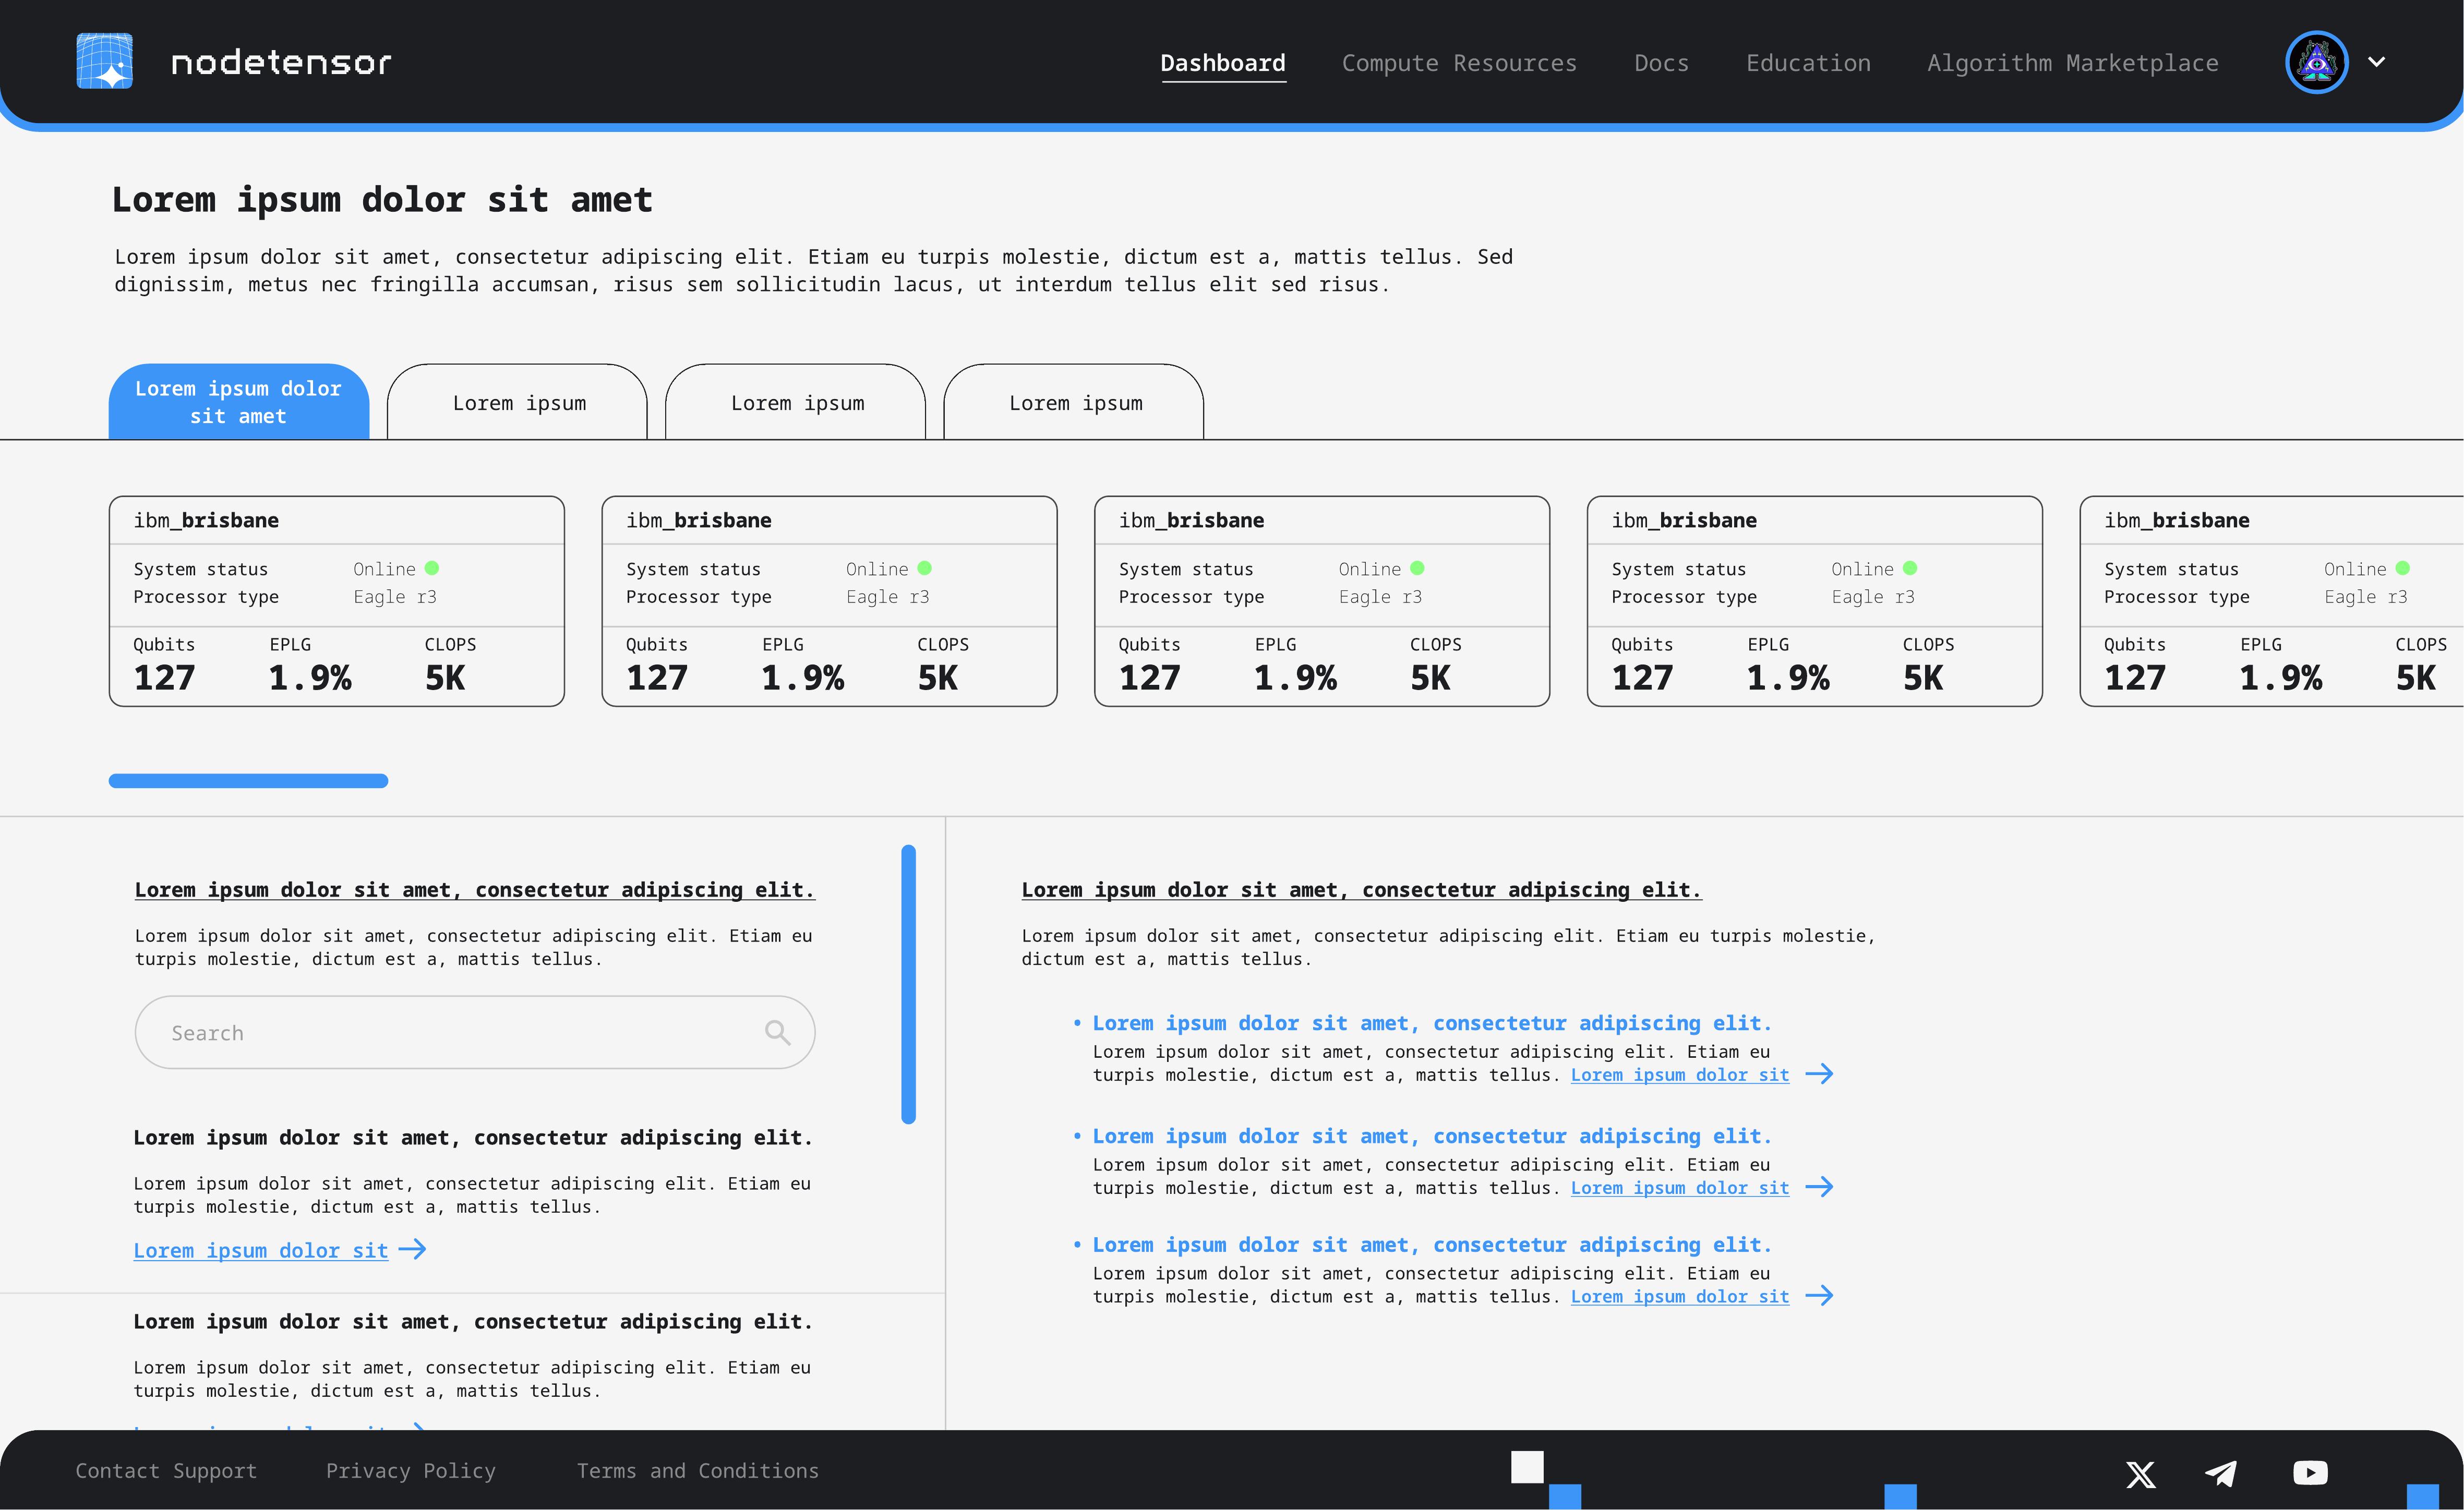The image size is (2464, 1510).
Task: Click the blue progress bar below the cards
Action: [x=248, y=780]
